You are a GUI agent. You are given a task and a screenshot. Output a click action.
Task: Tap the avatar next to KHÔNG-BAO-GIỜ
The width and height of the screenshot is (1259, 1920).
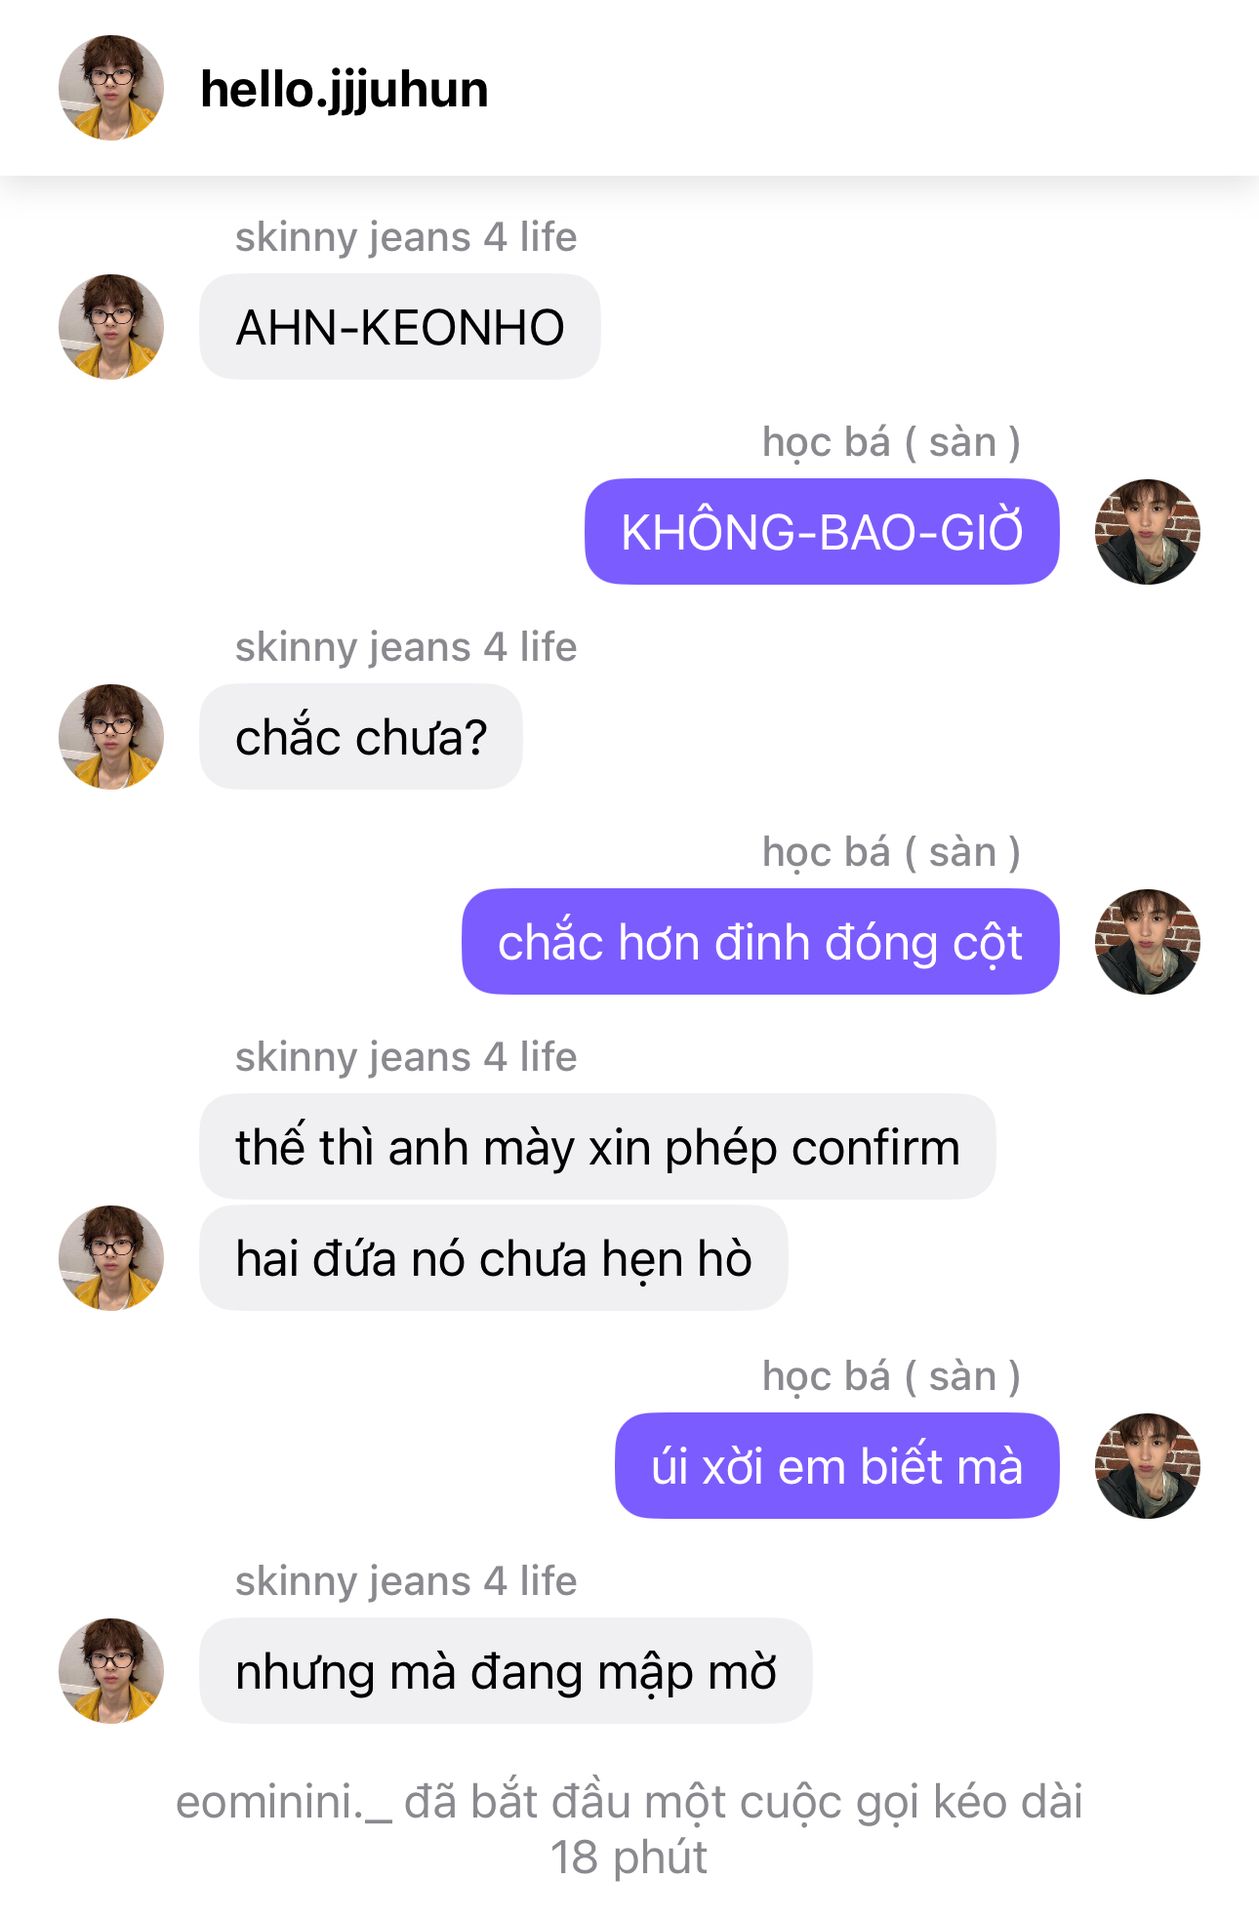pos(1147,532)
